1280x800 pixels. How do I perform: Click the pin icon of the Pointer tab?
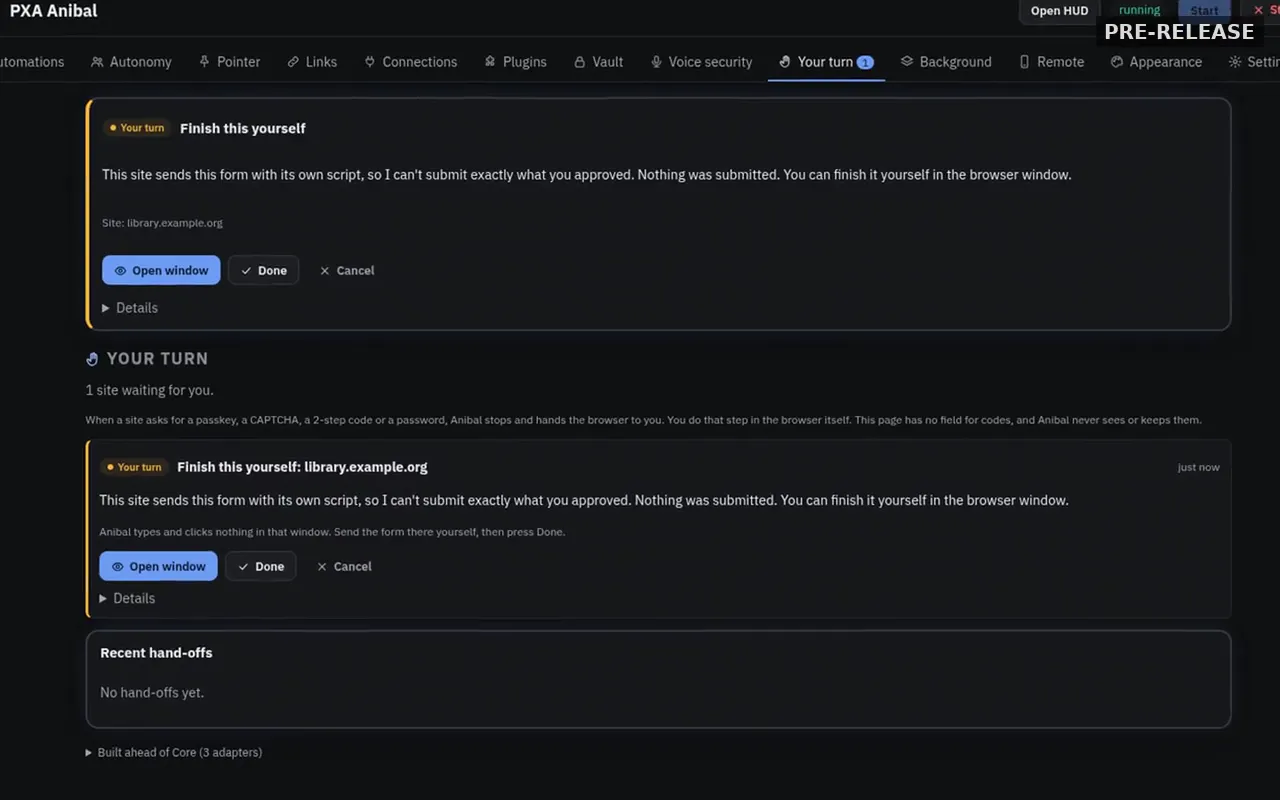pos(205,62)
